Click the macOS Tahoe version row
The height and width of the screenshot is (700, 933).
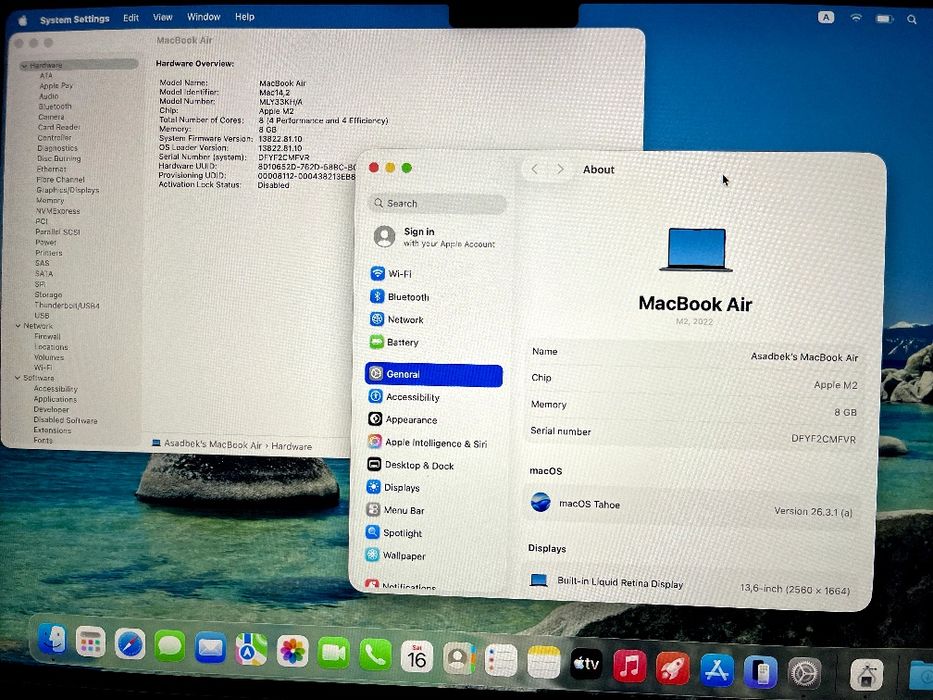click(692, 507)
